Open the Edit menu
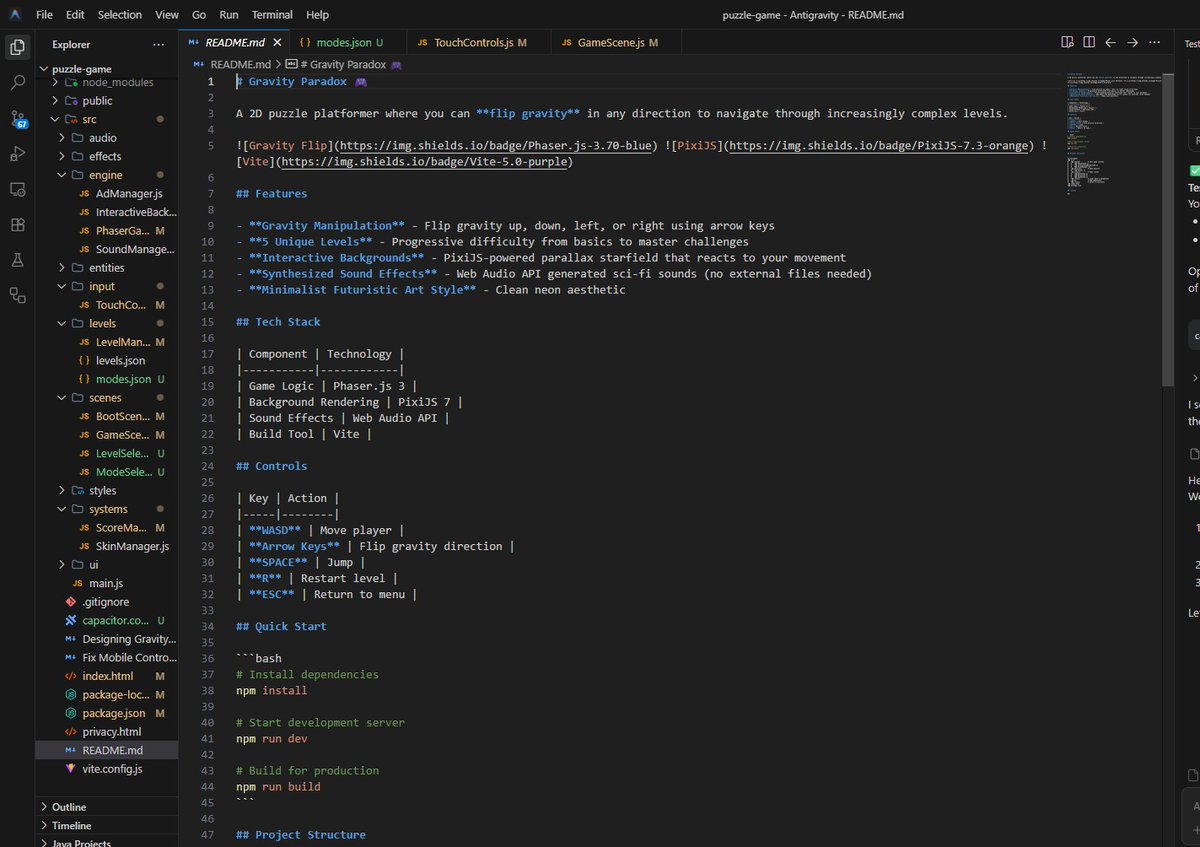 click(x=76, y=15)
